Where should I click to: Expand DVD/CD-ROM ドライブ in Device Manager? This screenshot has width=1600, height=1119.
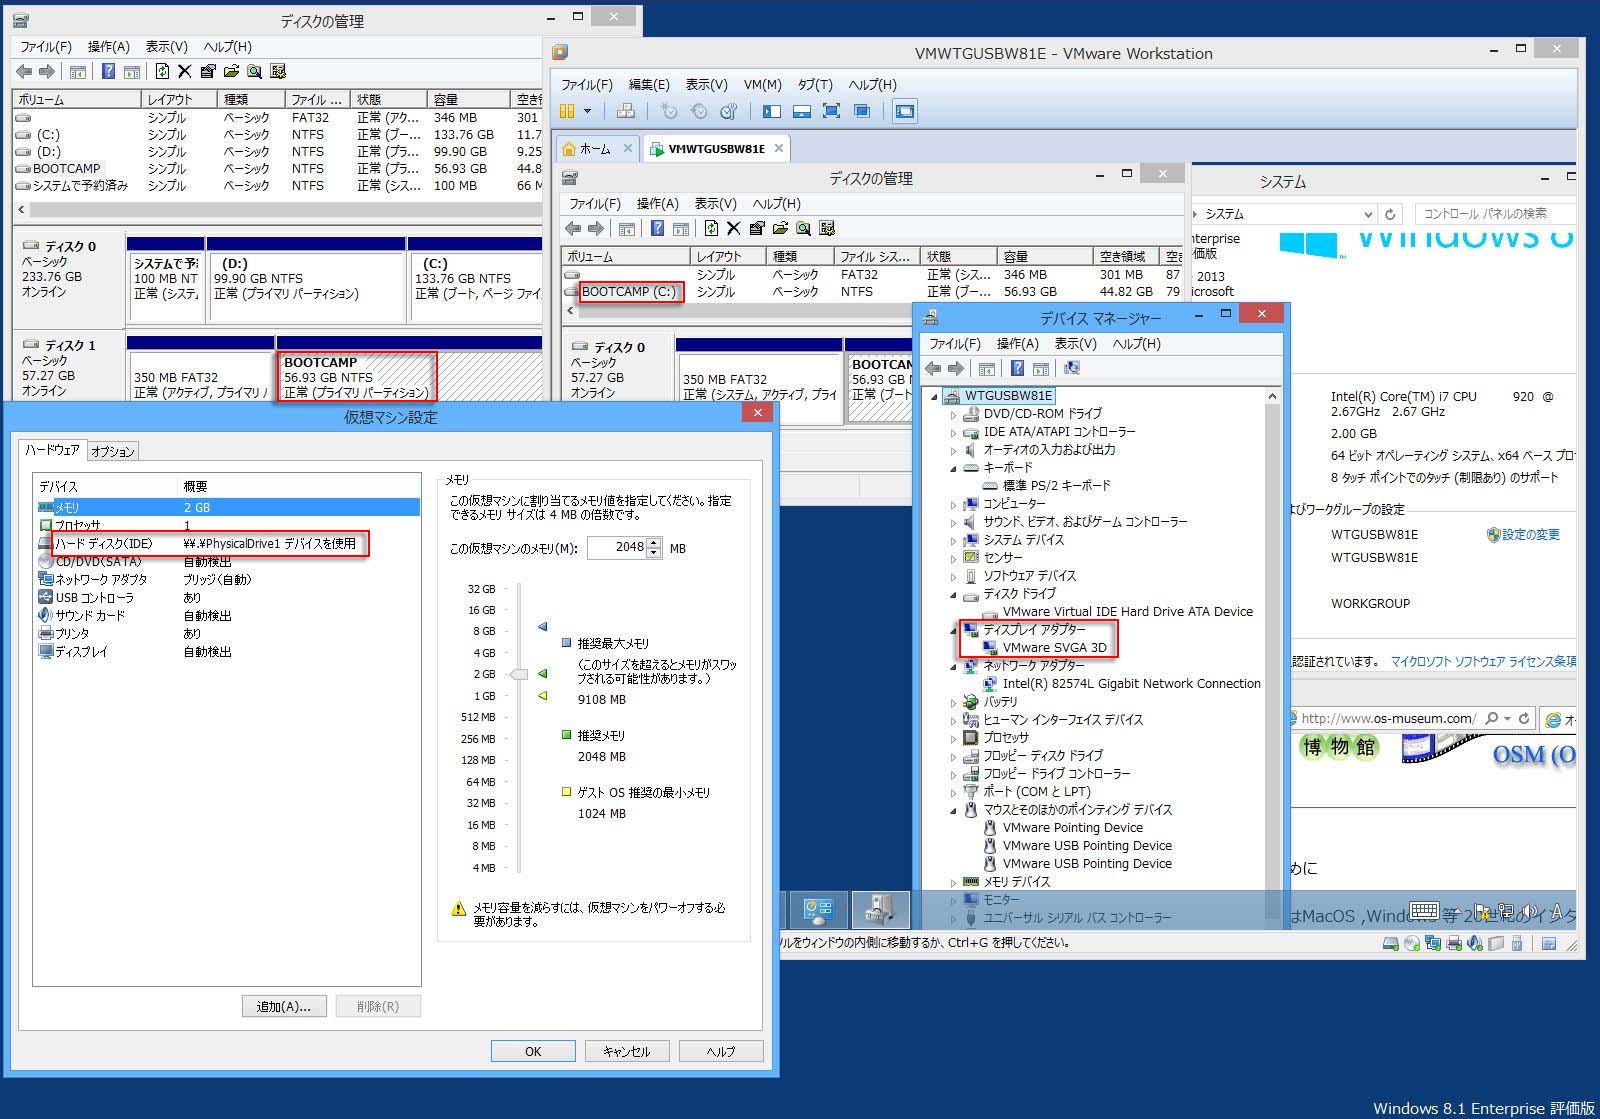(x=953, y=414)
